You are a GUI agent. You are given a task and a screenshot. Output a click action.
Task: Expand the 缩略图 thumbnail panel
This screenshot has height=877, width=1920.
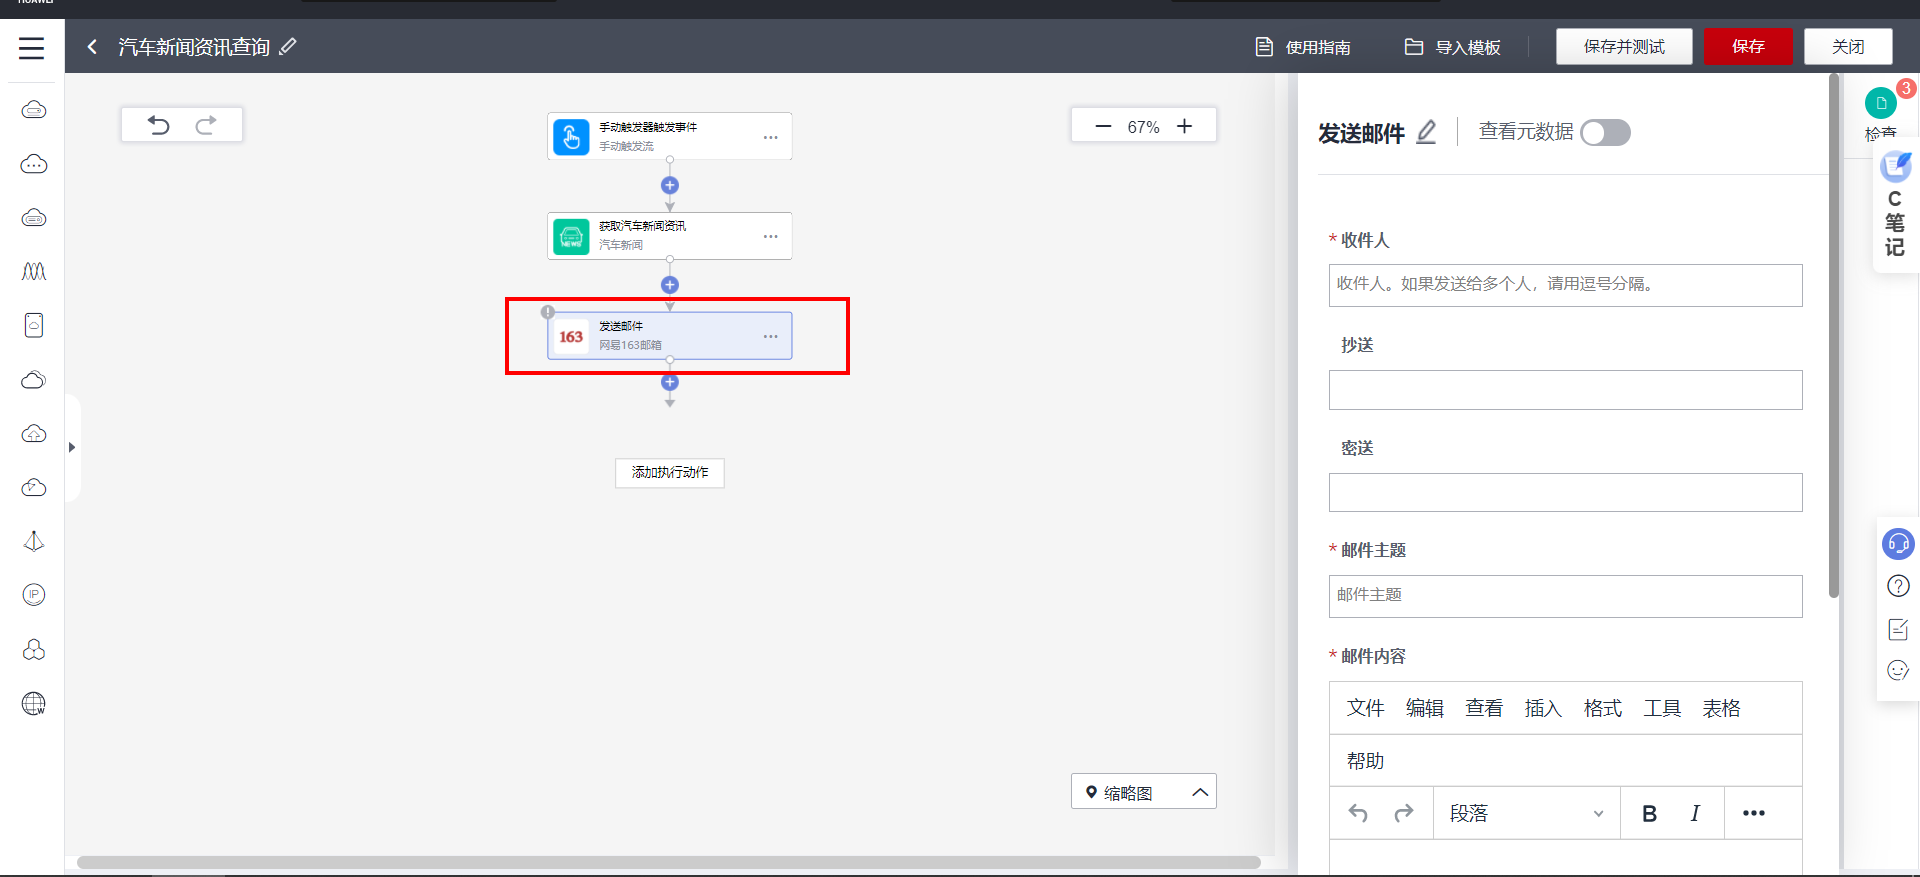tap(1144, 792)
